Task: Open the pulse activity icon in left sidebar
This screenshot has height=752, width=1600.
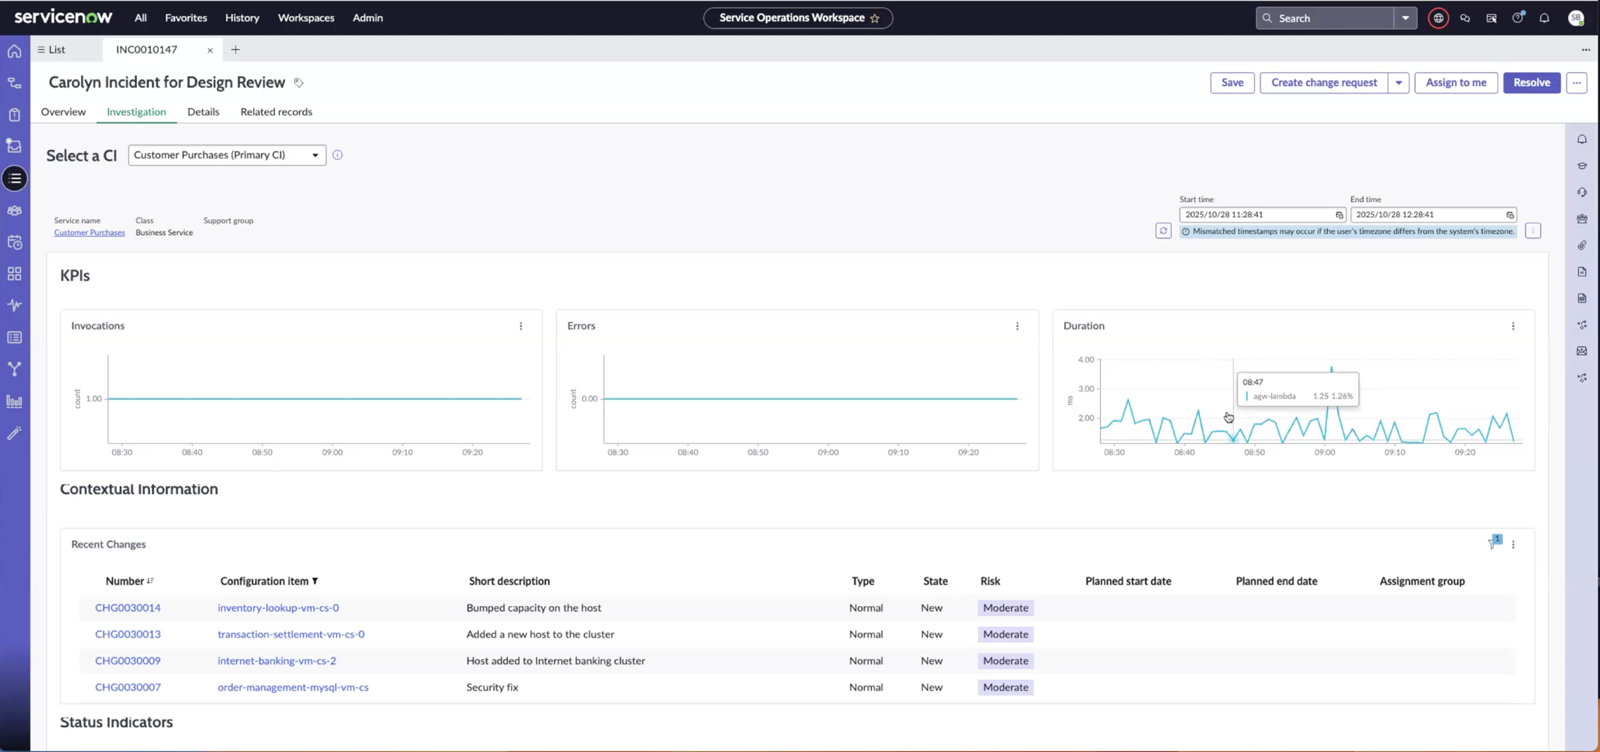Action: tap(14, 305)
